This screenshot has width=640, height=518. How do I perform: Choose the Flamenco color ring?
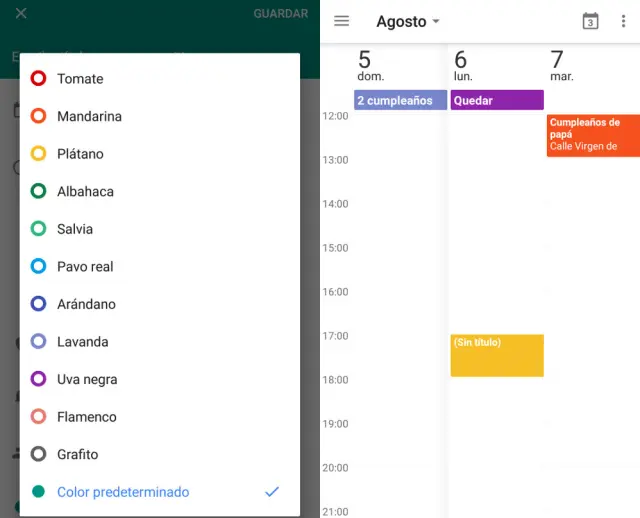point(39,417)
